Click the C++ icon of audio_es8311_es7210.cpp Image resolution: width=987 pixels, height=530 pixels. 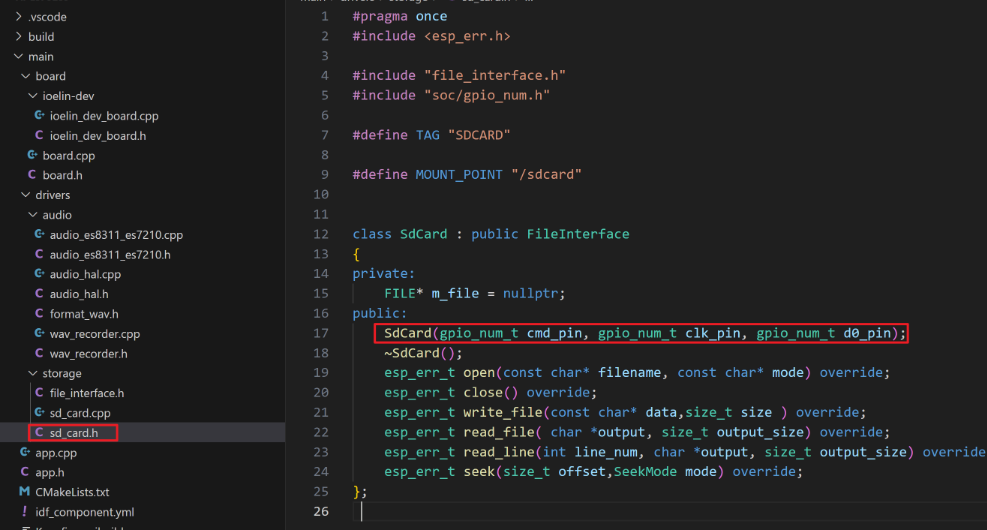(x=39, y=235)
